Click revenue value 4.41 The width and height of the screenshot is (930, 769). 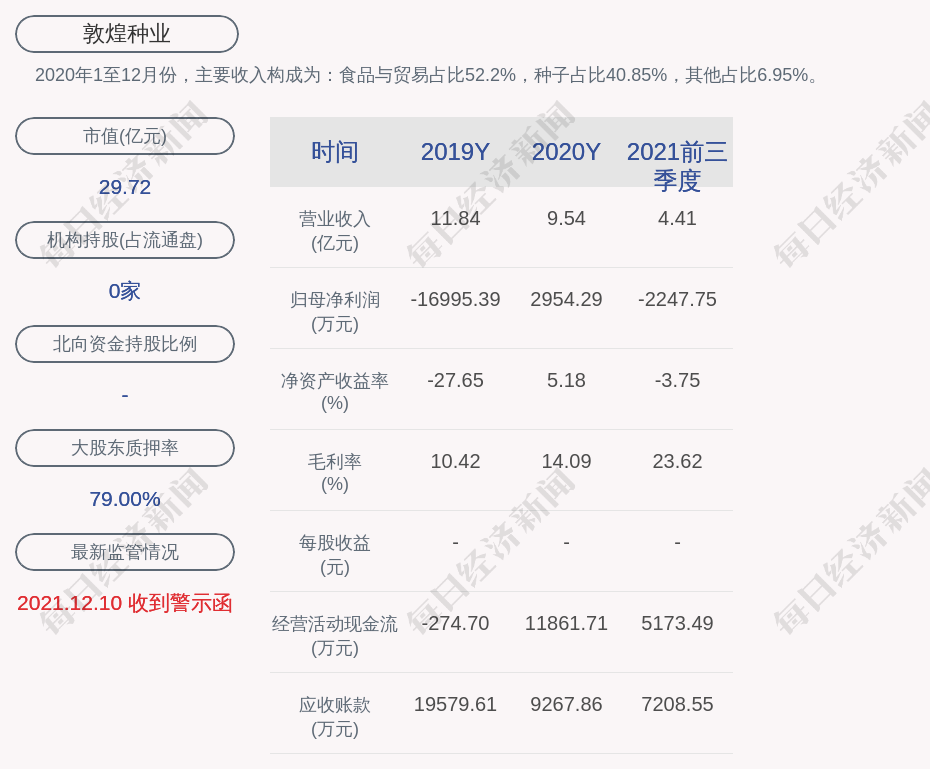click(677, 218)
